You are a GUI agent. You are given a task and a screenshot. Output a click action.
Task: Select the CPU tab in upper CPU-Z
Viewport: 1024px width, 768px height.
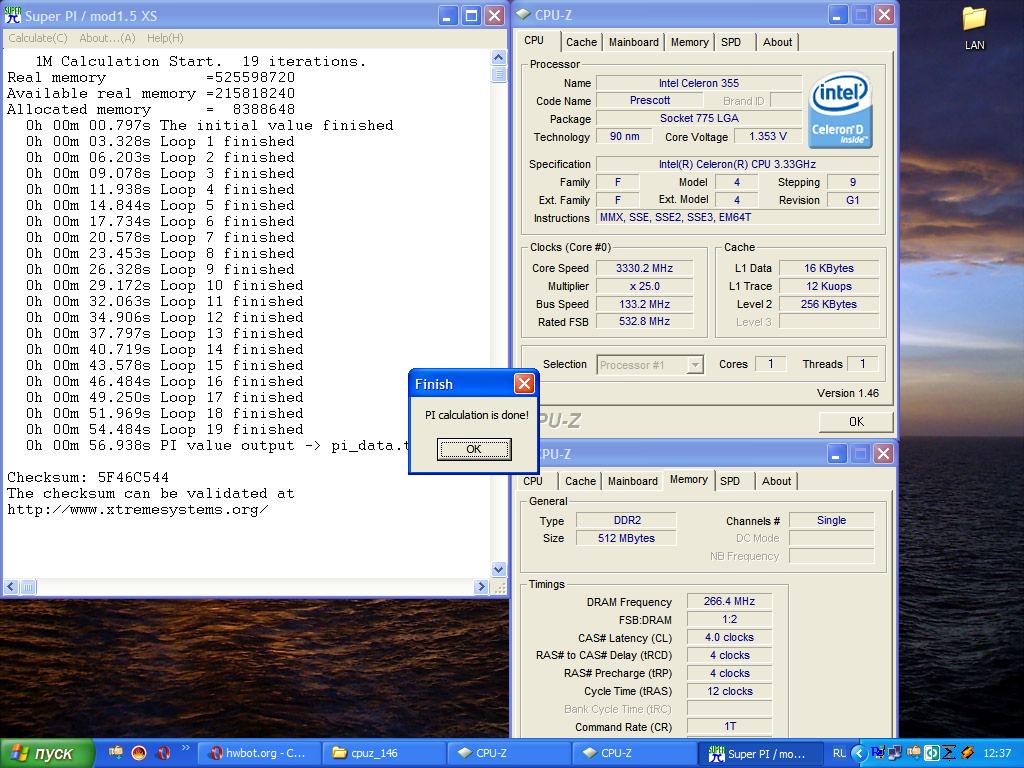pyautogui.click(x=534, y=40)
